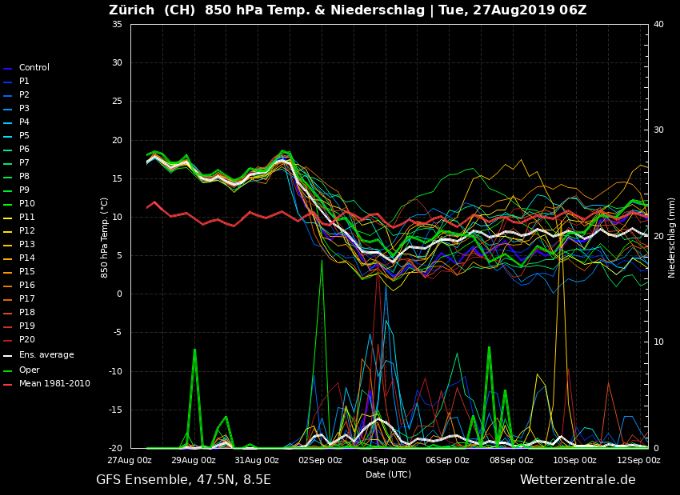Select the "P2" legend entry

[24, 95]
